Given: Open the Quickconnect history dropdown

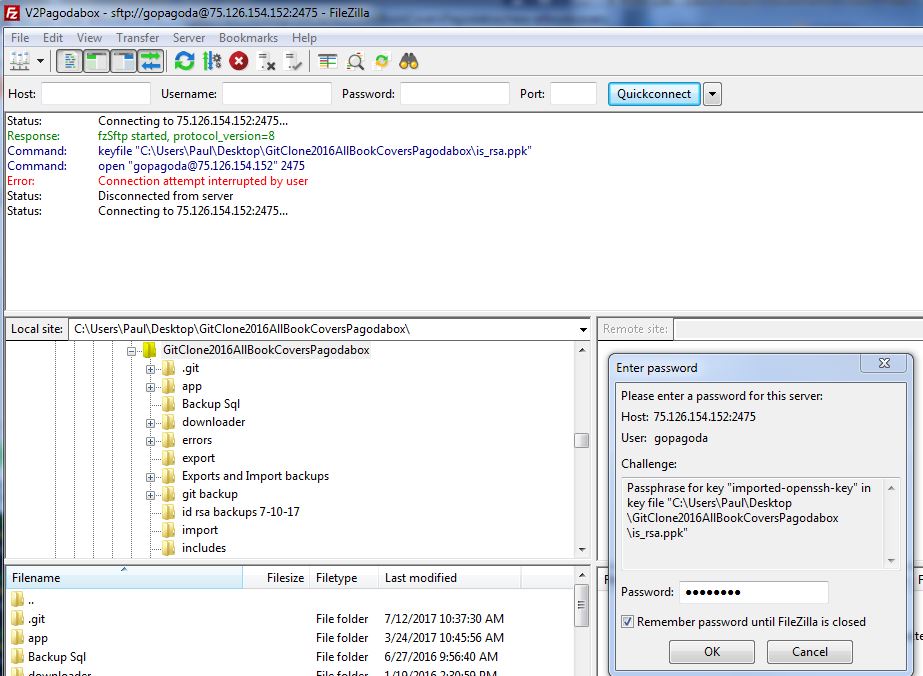Looking at the screenshot, I should (712, 94).
